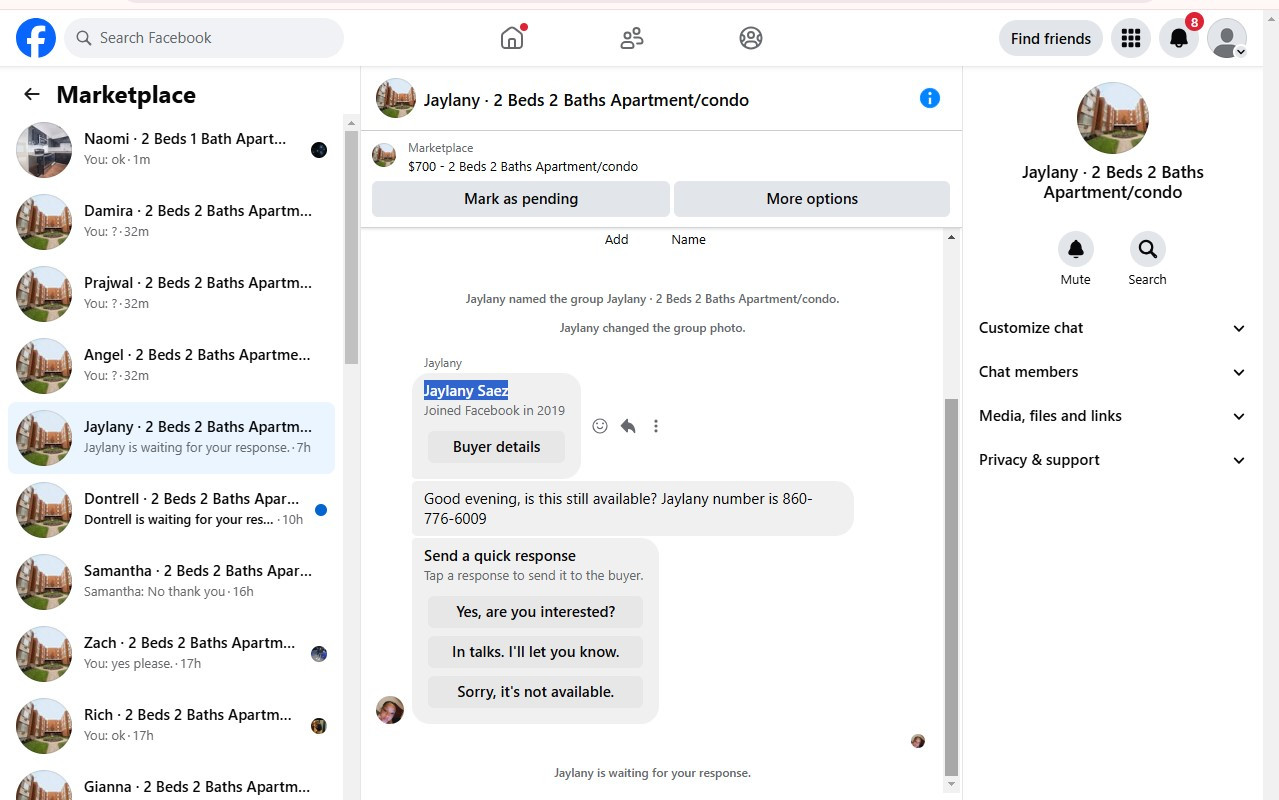Search in conversation magnifier icon
Image resolution: width=1279 pixels, height=800 pixels.
coord(1147,249)
